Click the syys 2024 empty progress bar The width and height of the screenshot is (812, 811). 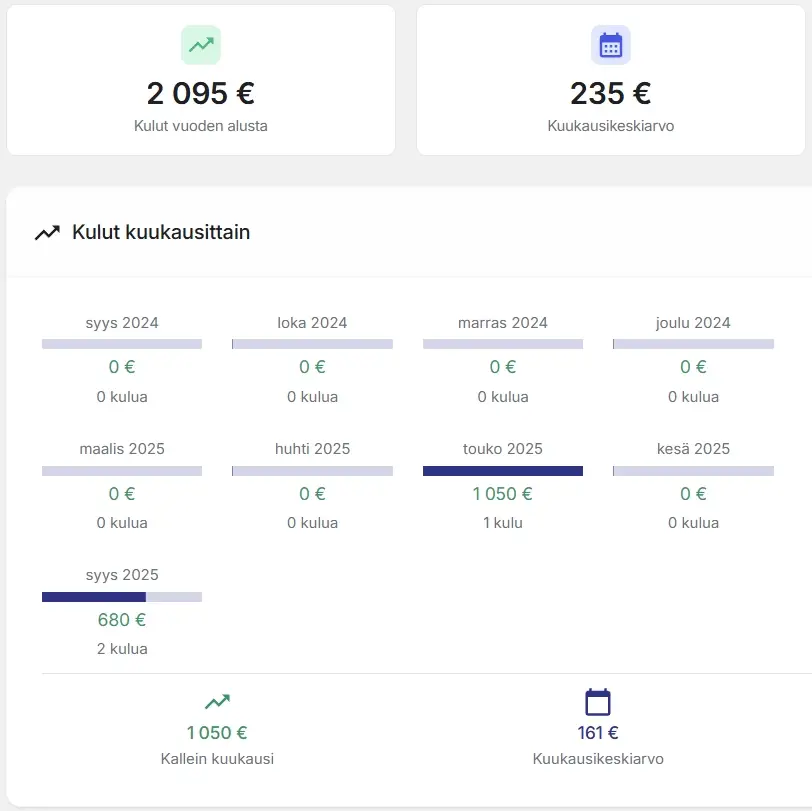122,344
